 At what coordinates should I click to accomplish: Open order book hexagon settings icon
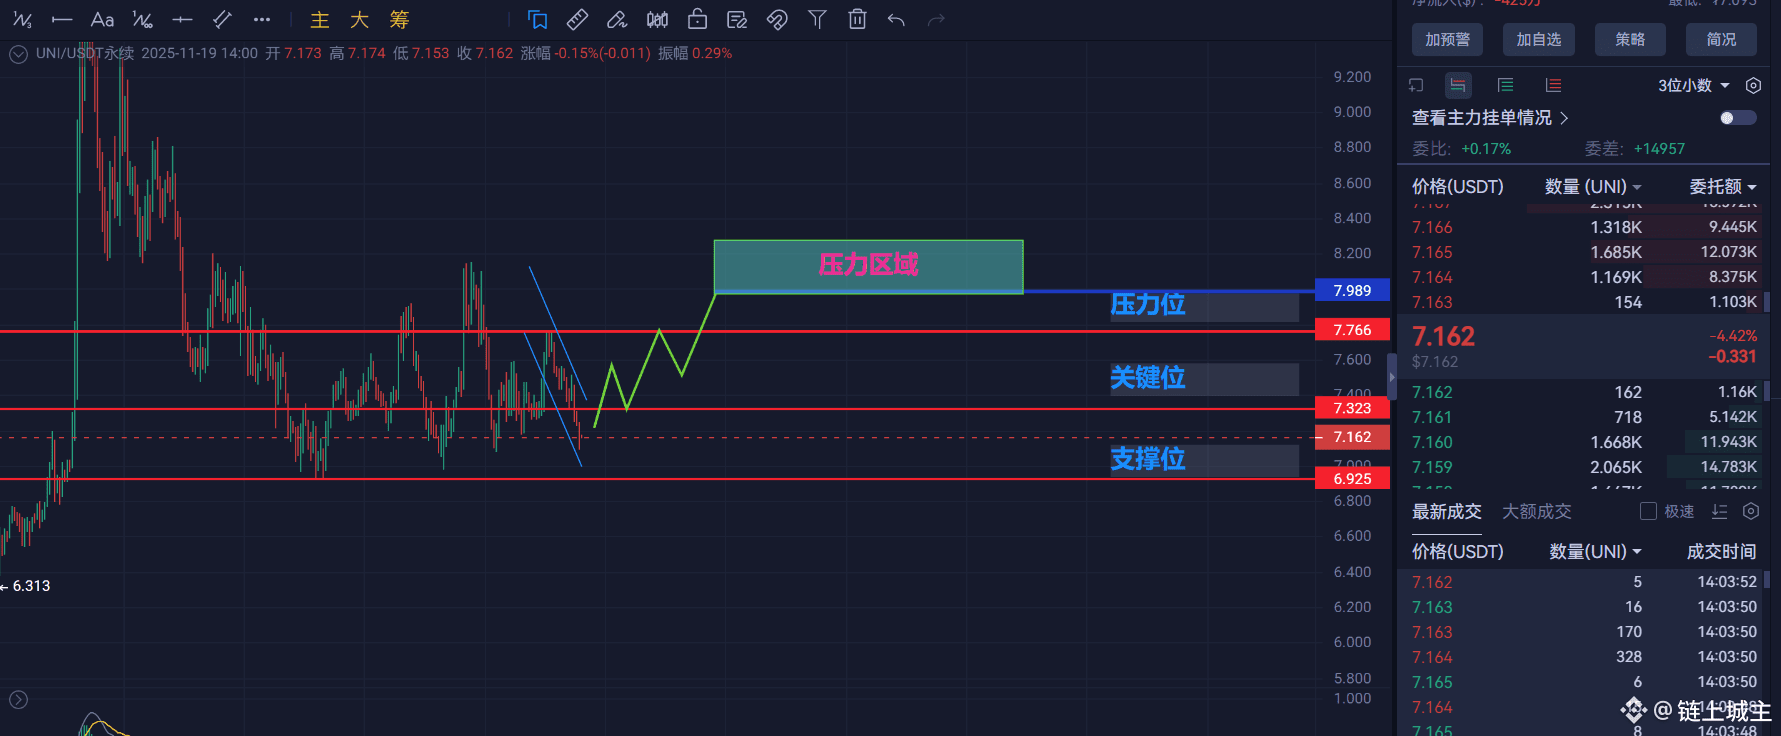tap(1753, 86)
